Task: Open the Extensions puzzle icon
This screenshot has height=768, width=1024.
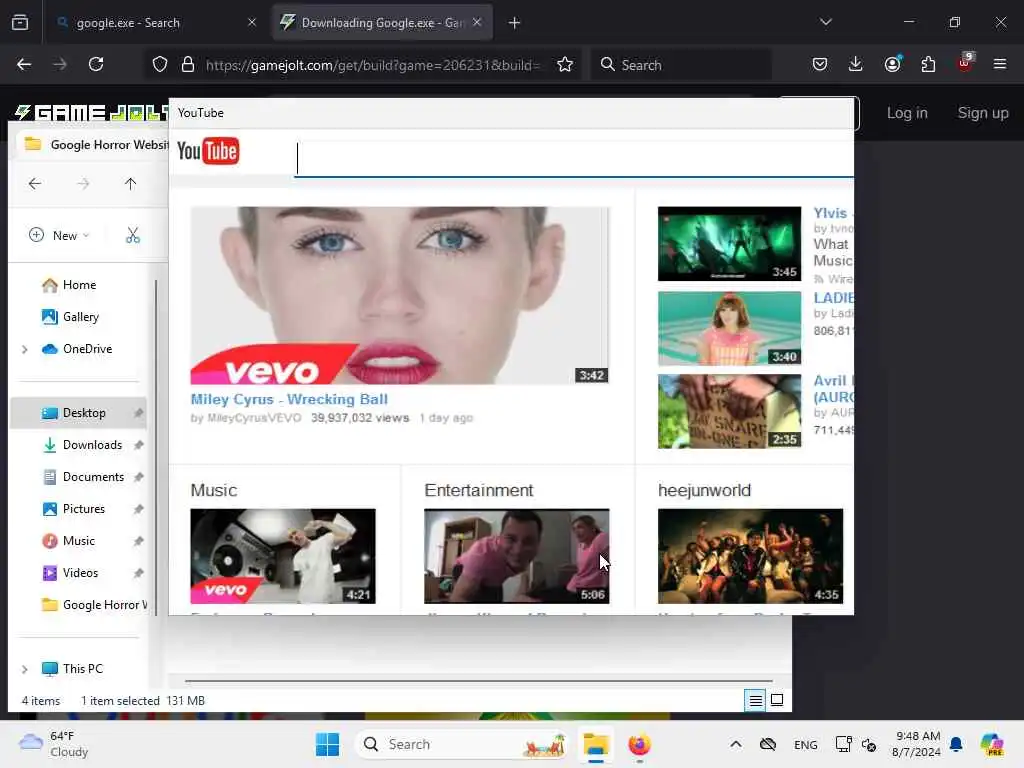Action: click(x=928, y=64)
